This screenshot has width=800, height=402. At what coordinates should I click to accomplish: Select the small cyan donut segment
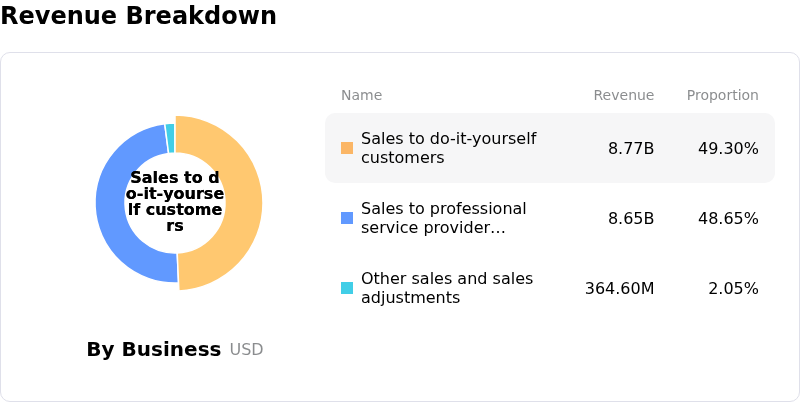[x=171, y=137]
